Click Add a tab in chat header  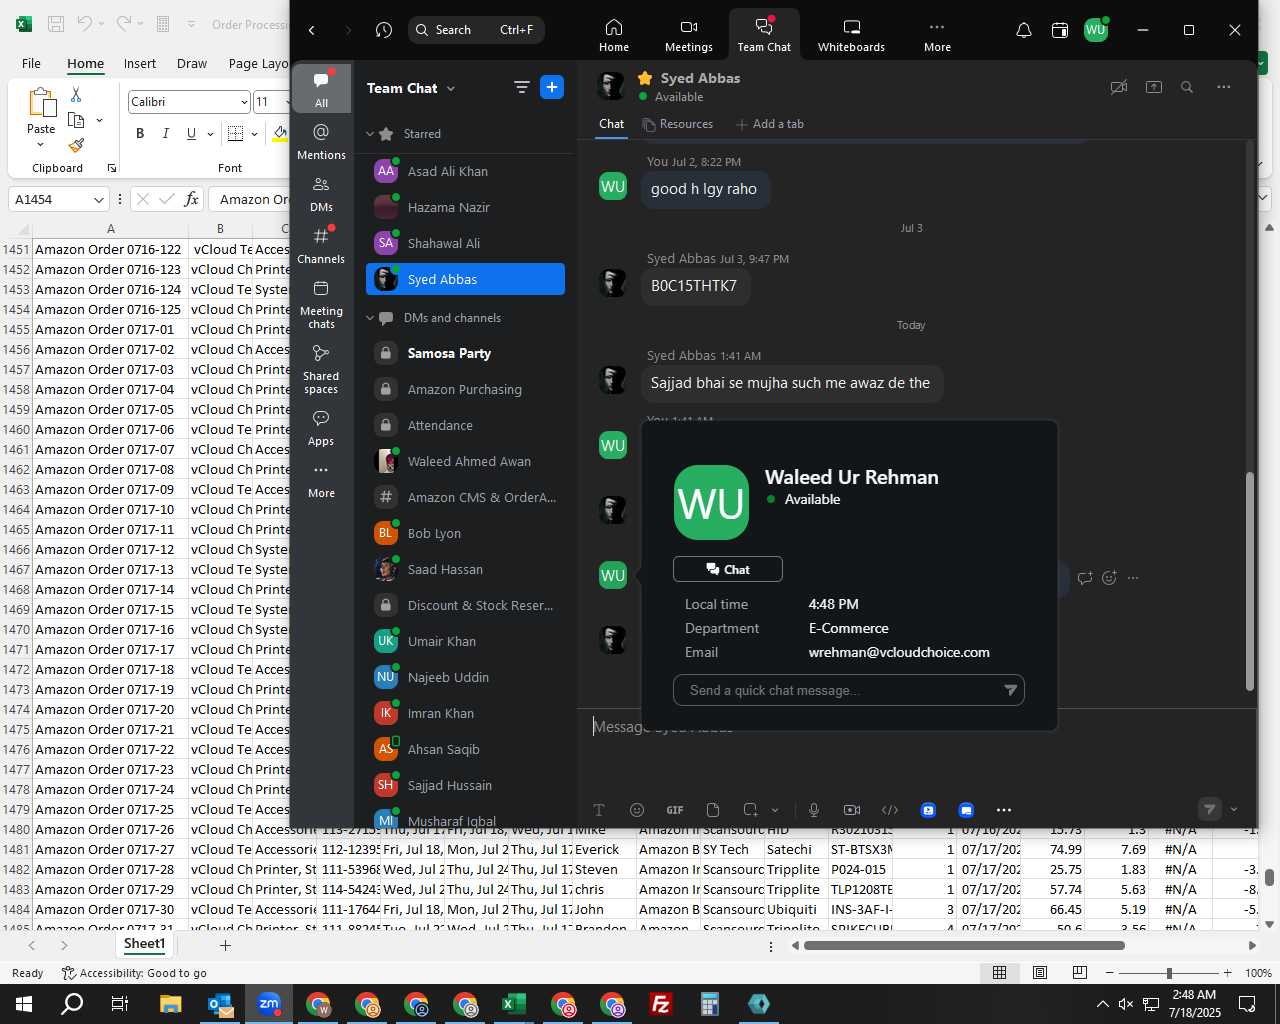pyautogui.click(x=769, y=124)
